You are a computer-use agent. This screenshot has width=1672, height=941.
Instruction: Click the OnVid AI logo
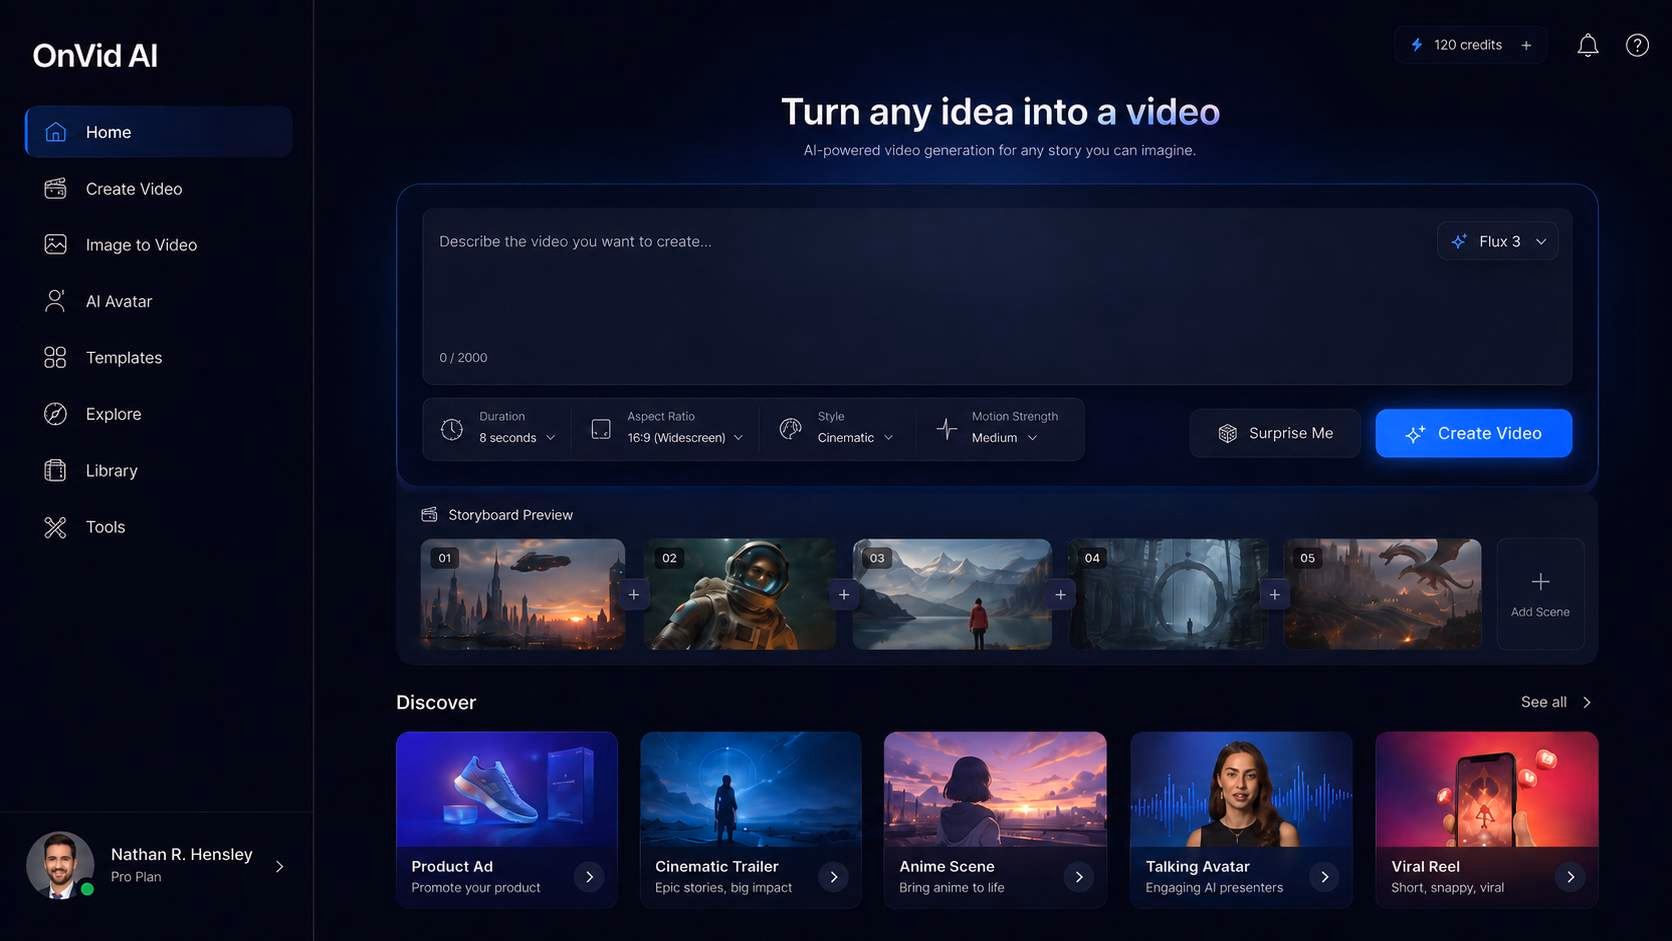pos(95,56)
